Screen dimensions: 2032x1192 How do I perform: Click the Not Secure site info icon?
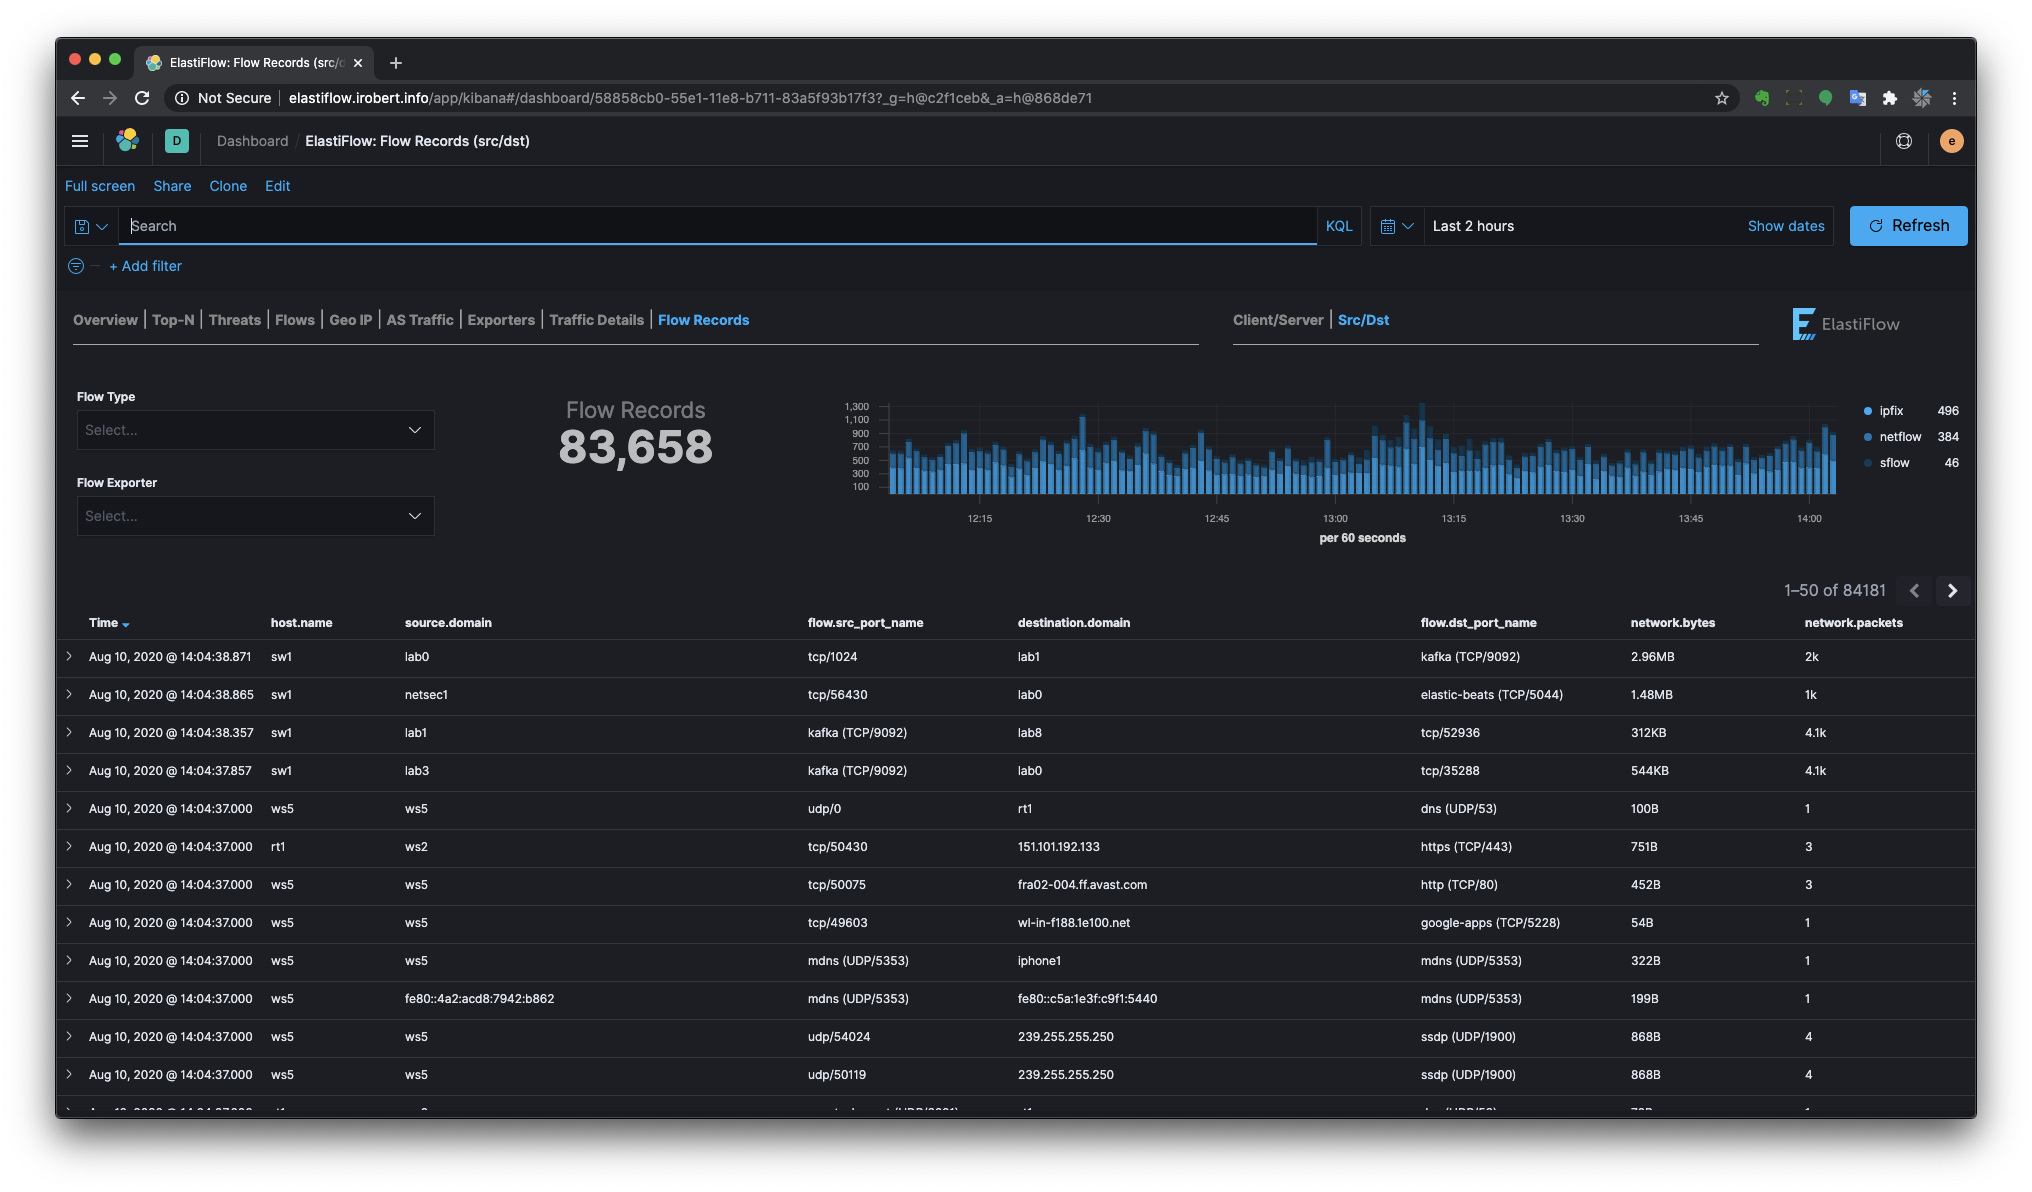tap(182, 98)
